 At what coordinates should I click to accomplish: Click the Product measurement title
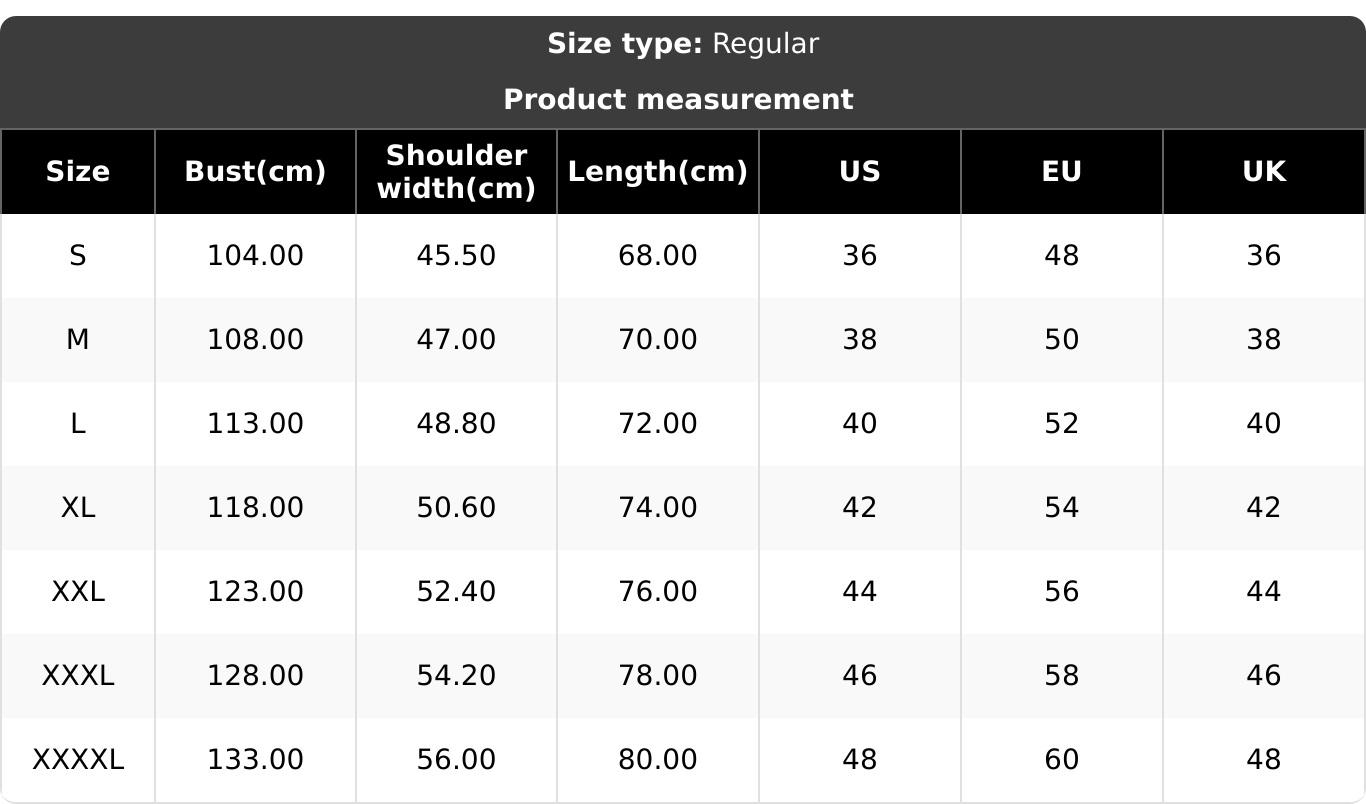[x=678, y=100]
